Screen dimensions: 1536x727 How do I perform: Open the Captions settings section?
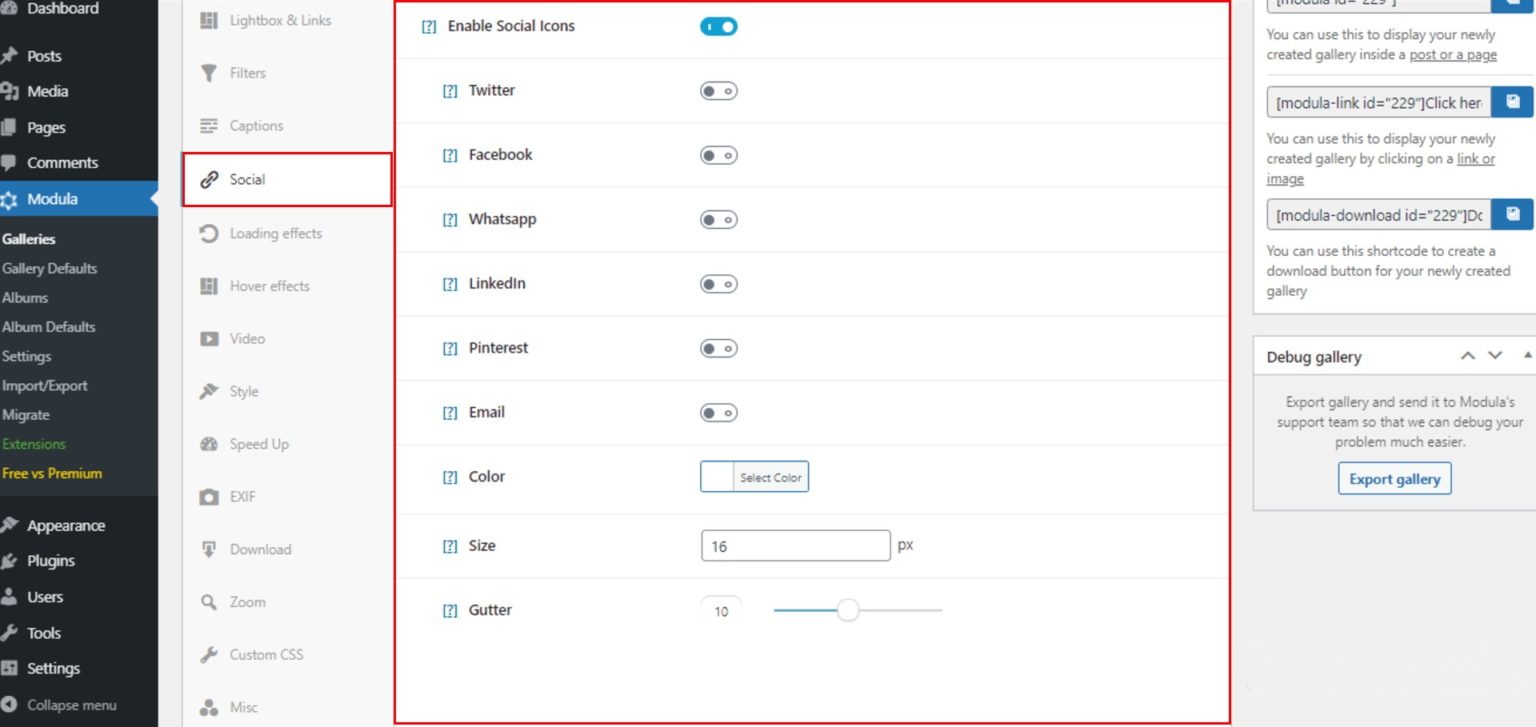point(243,125)
